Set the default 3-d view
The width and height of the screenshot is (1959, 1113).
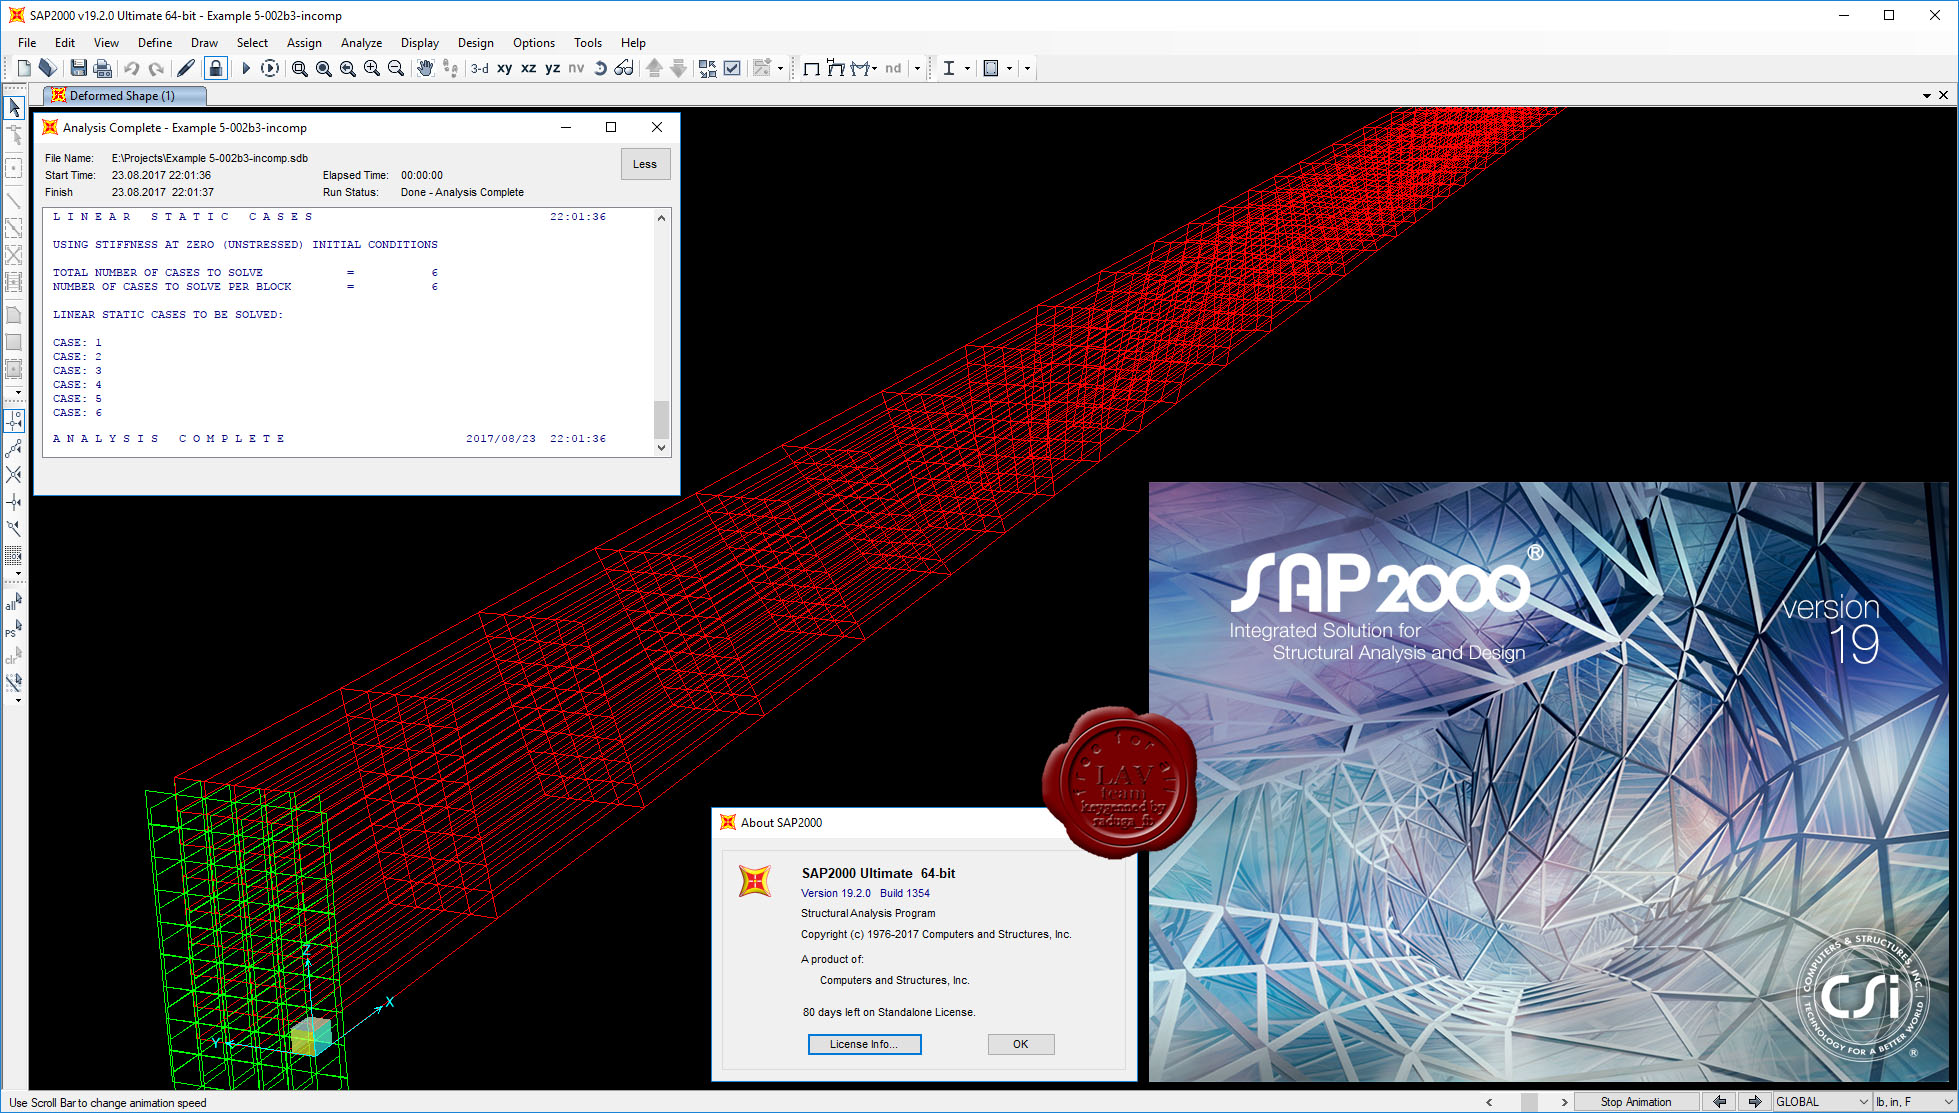[480, 68]
